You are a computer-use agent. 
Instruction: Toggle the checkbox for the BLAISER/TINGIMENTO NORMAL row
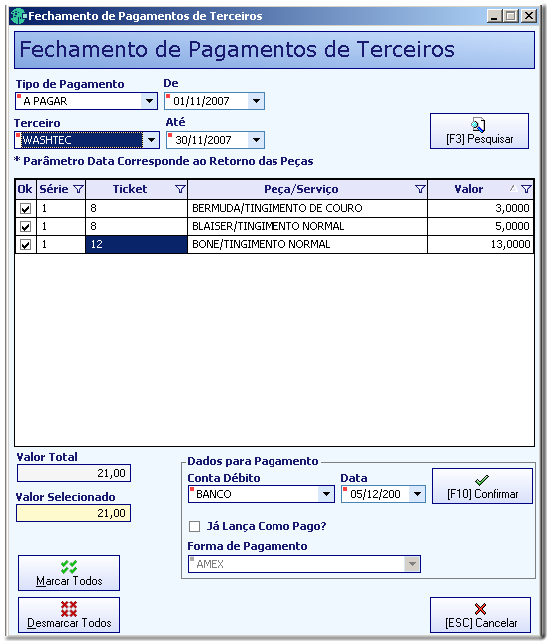[x=25, y=226]
